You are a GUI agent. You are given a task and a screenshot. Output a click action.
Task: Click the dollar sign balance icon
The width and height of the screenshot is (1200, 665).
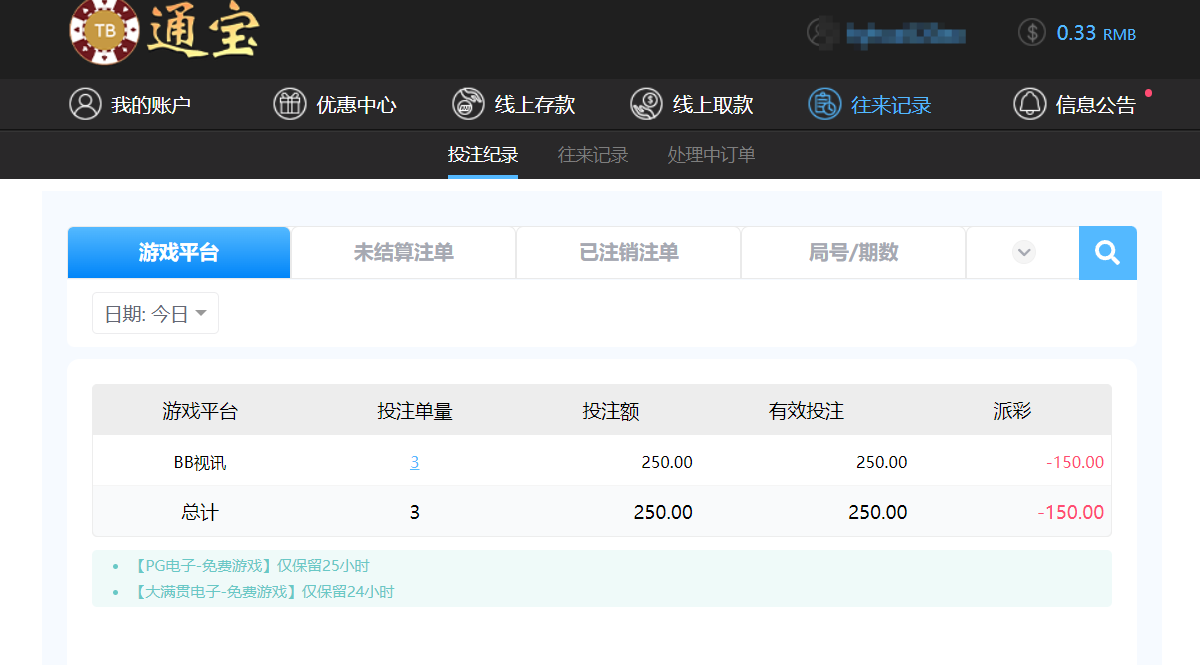(x=1031, y=32)
